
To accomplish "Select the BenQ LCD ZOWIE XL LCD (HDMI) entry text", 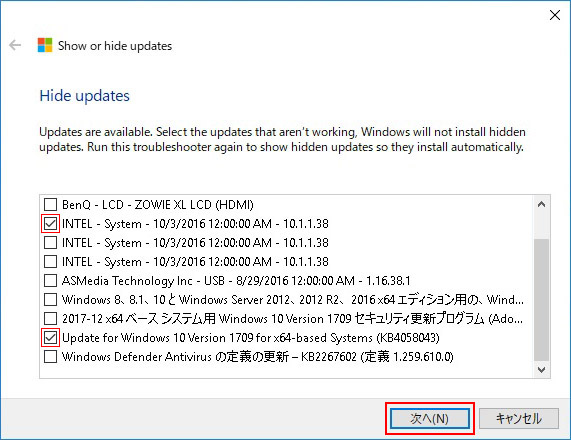I will pos(158,205).
